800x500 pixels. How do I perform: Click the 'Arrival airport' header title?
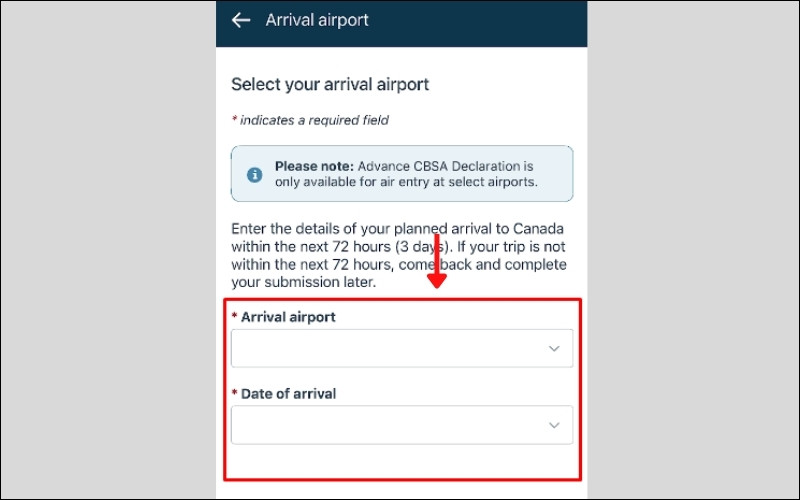pos(317,20)
